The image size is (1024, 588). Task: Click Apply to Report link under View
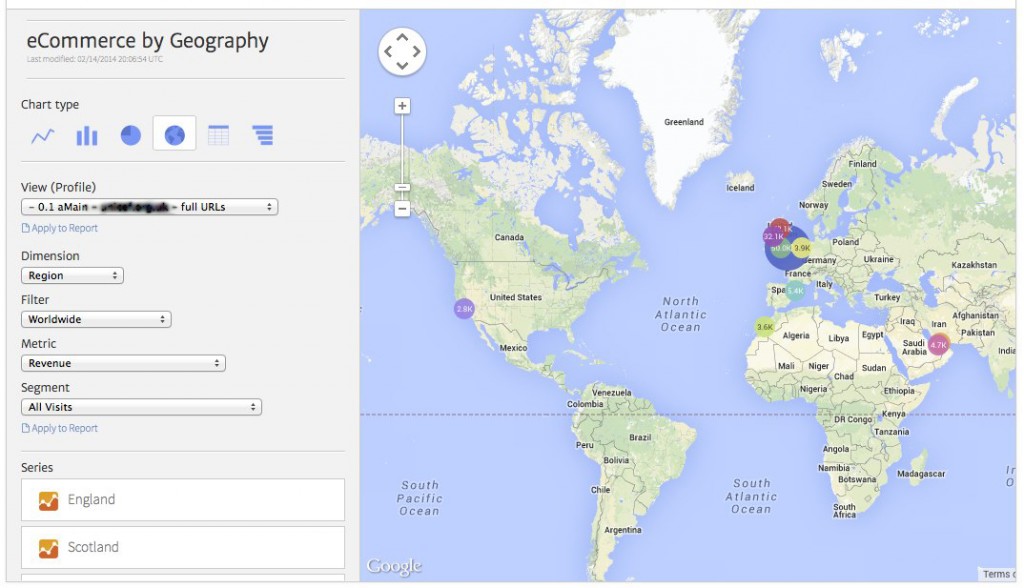pos(60,228)
